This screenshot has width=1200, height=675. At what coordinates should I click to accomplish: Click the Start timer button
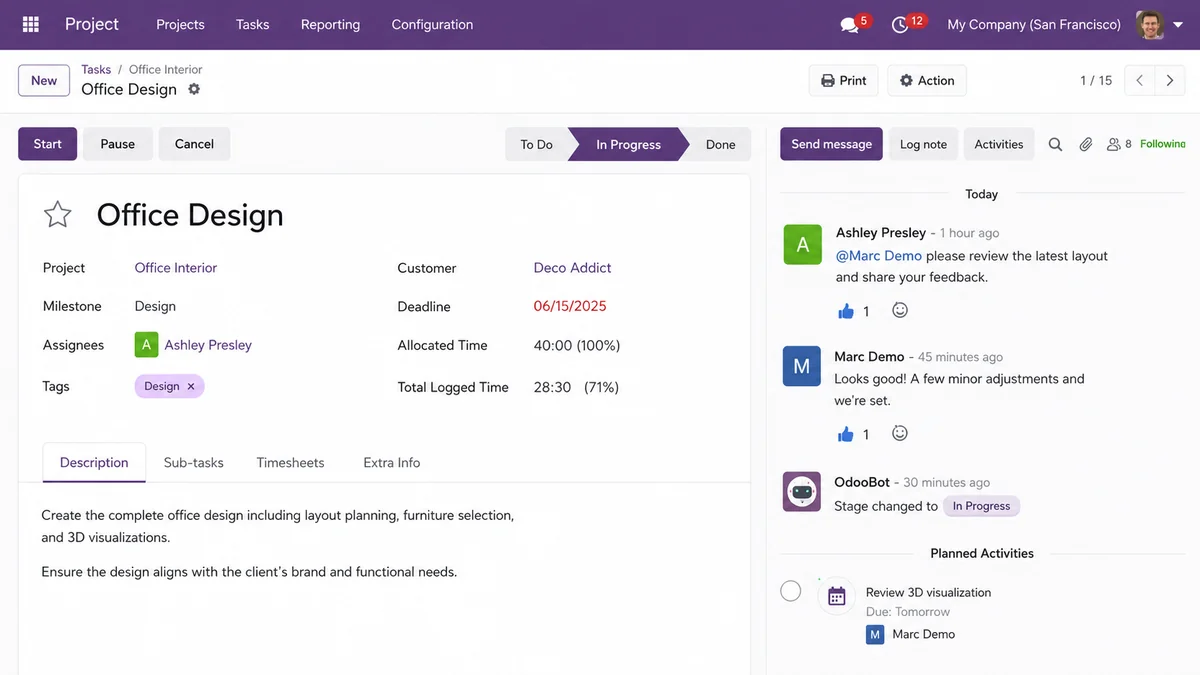coord(47,144)
